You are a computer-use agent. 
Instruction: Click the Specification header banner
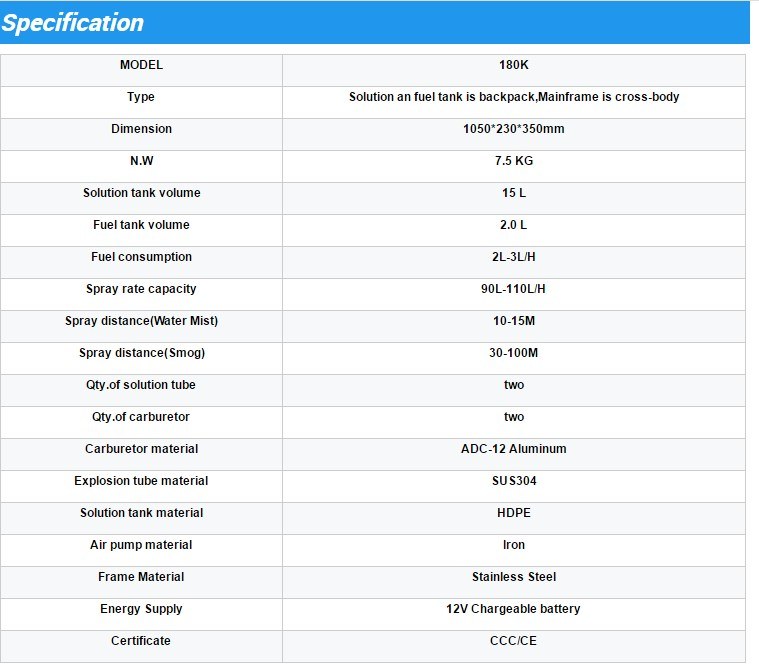point(375,22)
